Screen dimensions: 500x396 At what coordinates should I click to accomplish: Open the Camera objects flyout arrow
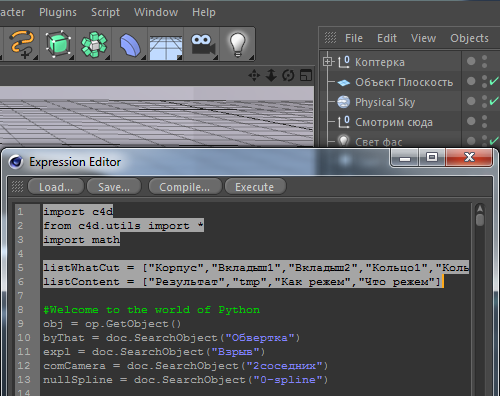(215, 58)
